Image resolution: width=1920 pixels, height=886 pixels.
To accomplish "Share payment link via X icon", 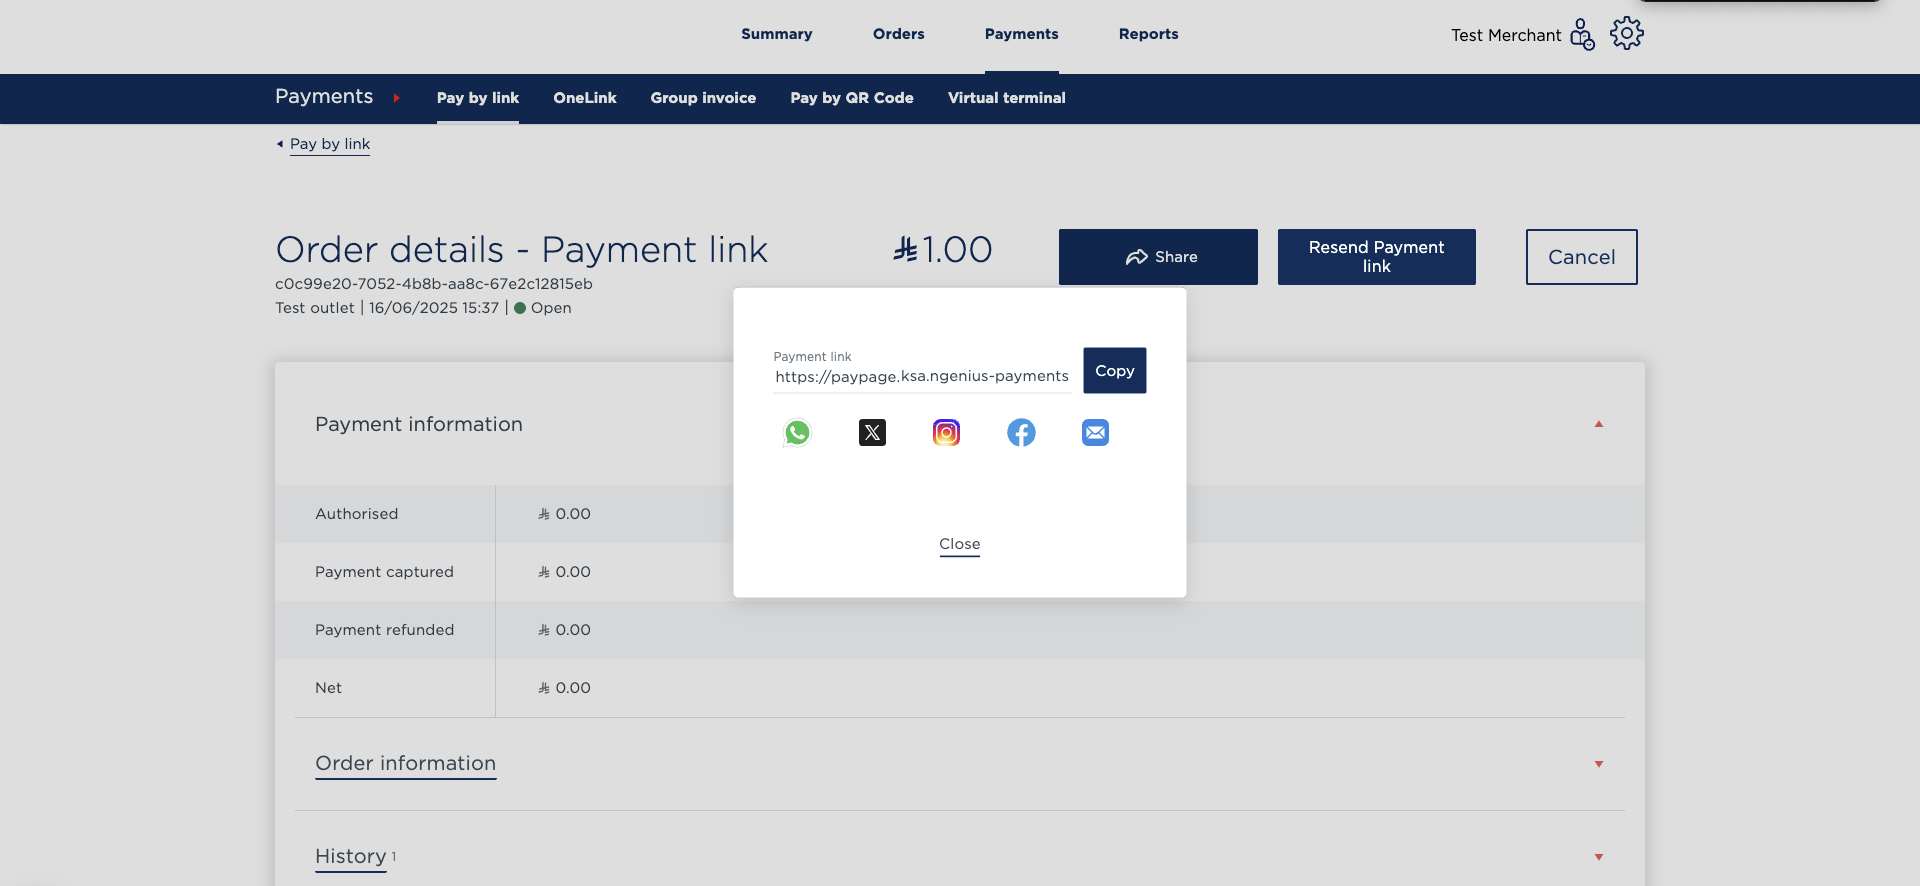I will [872, 433].
